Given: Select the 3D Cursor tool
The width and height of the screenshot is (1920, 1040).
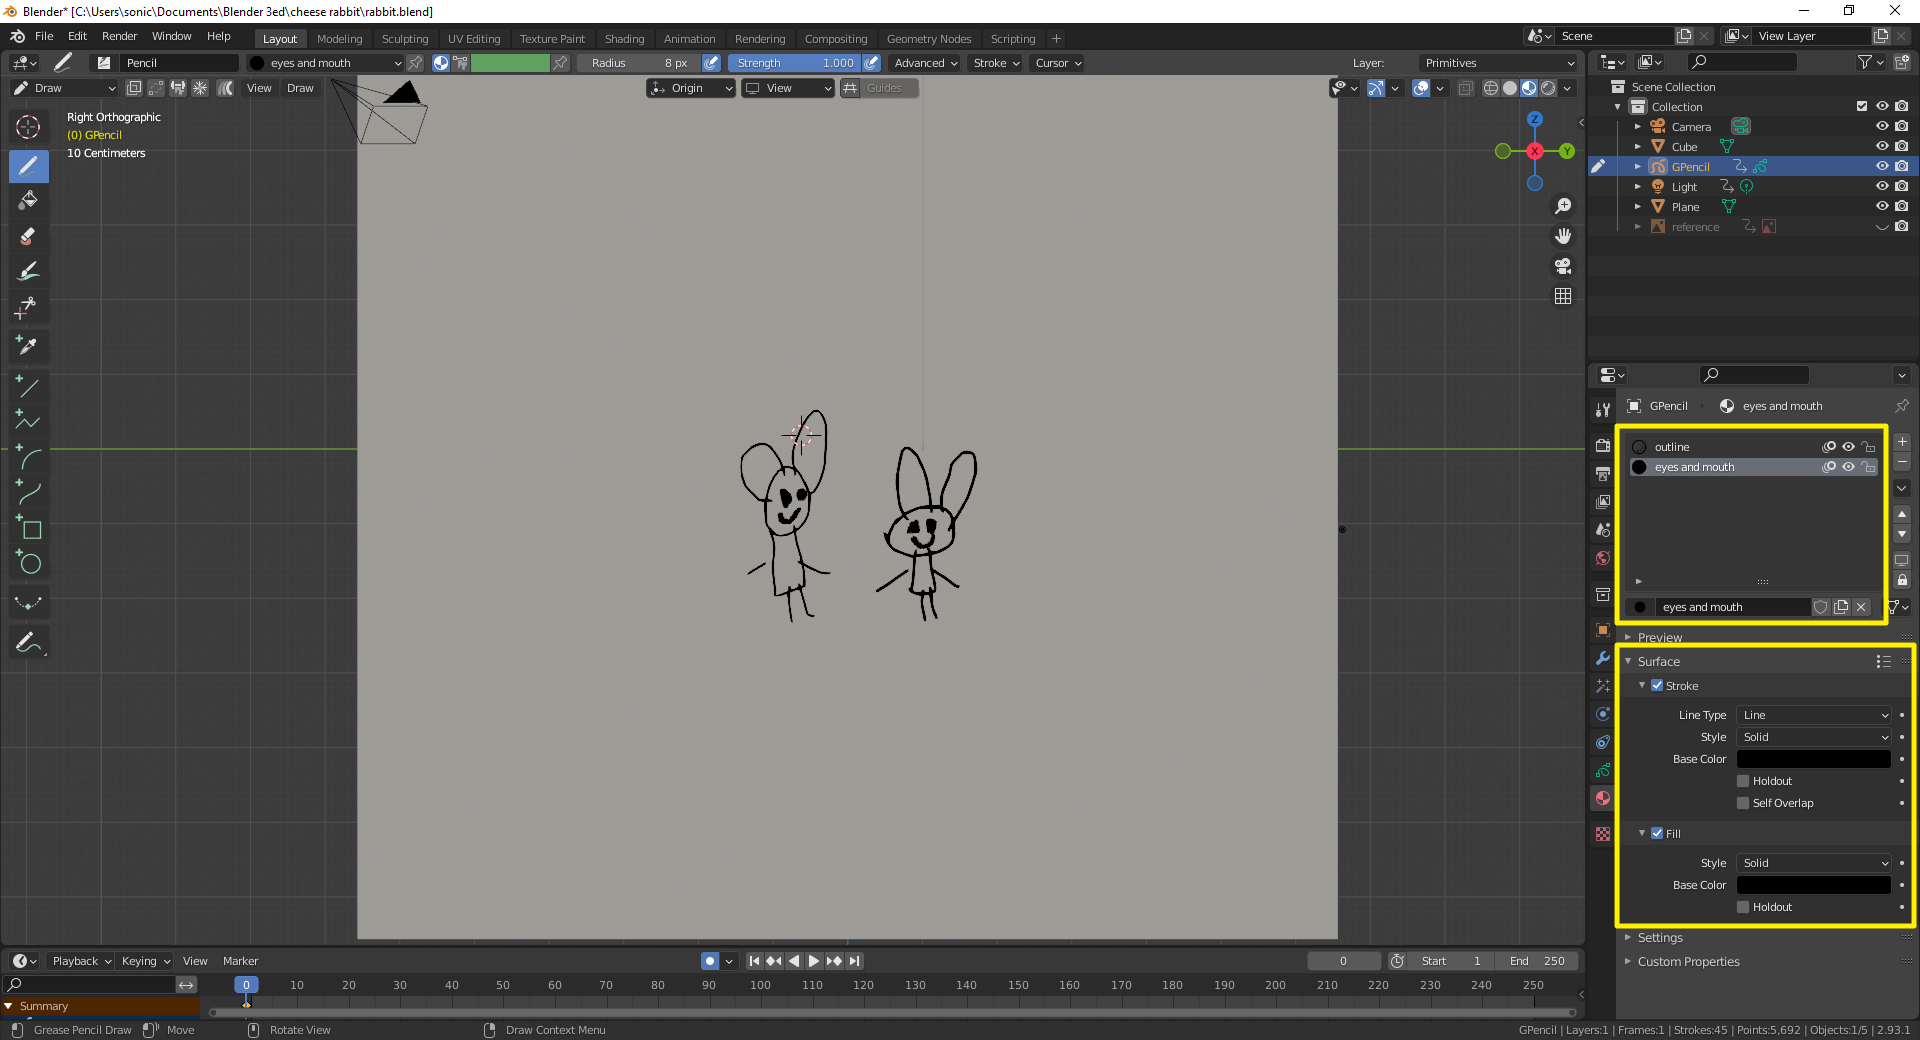Looking at the screenshot, I should [x=29, y=127].
